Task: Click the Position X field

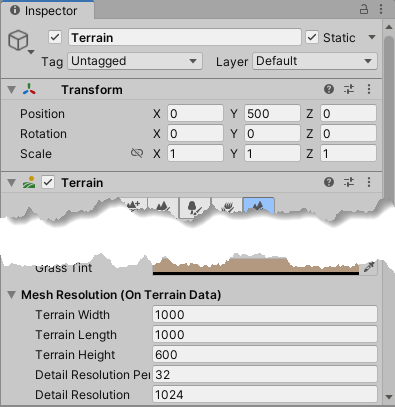Action: 195,113
